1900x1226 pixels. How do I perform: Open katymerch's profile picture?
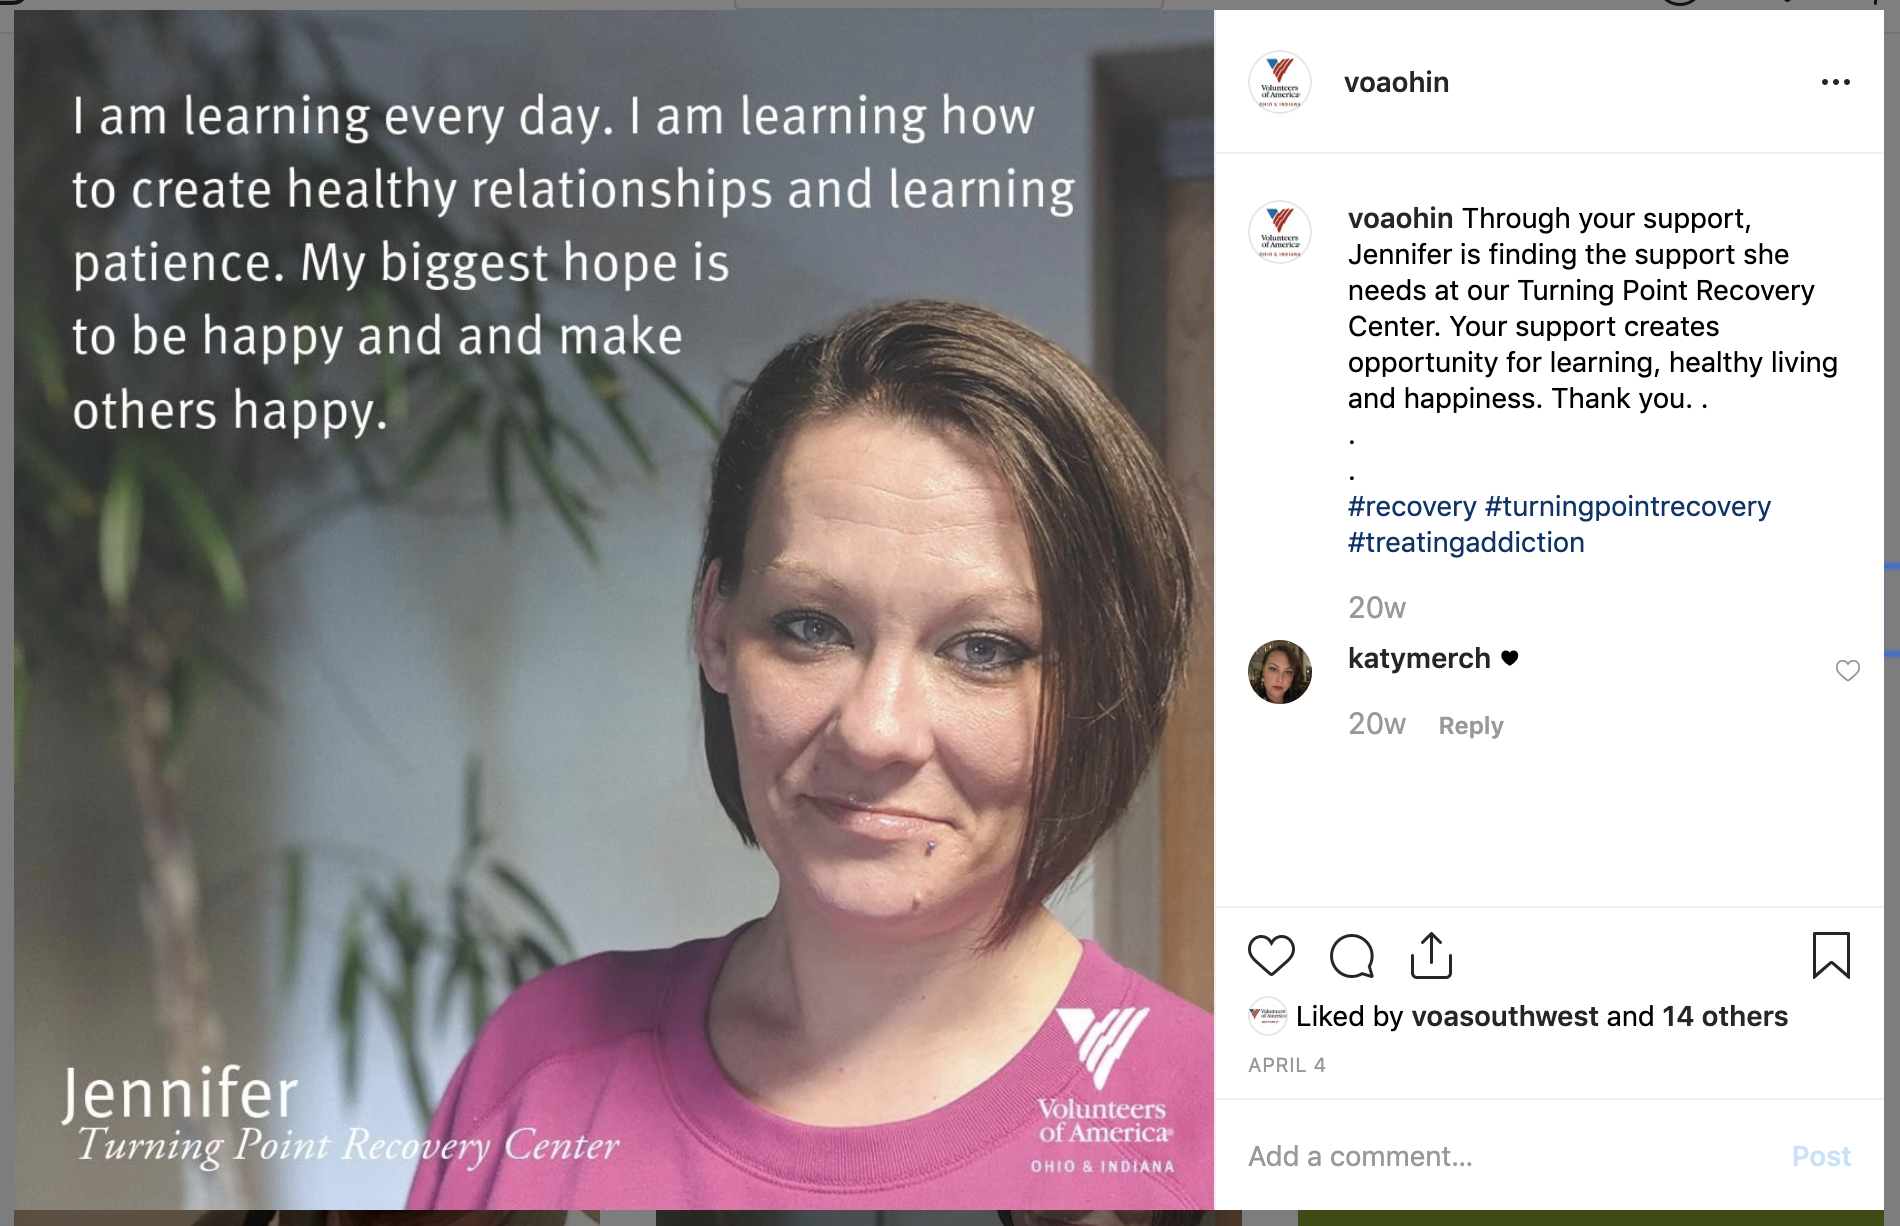pos(1280,672)
